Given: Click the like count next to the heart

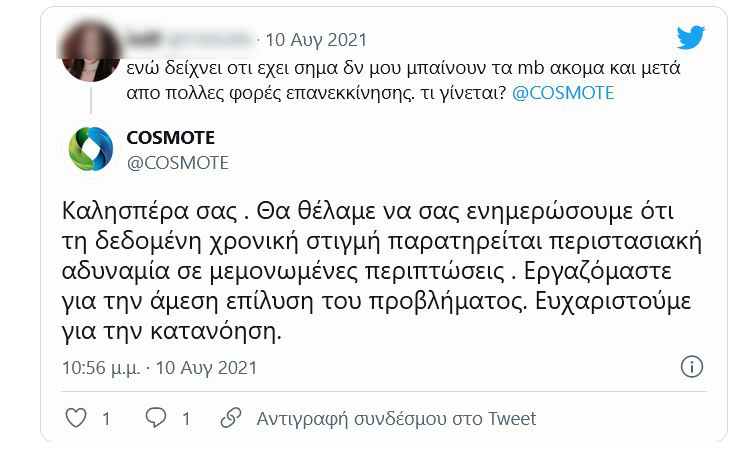Looking at the screenshot, I should (106, 418).
